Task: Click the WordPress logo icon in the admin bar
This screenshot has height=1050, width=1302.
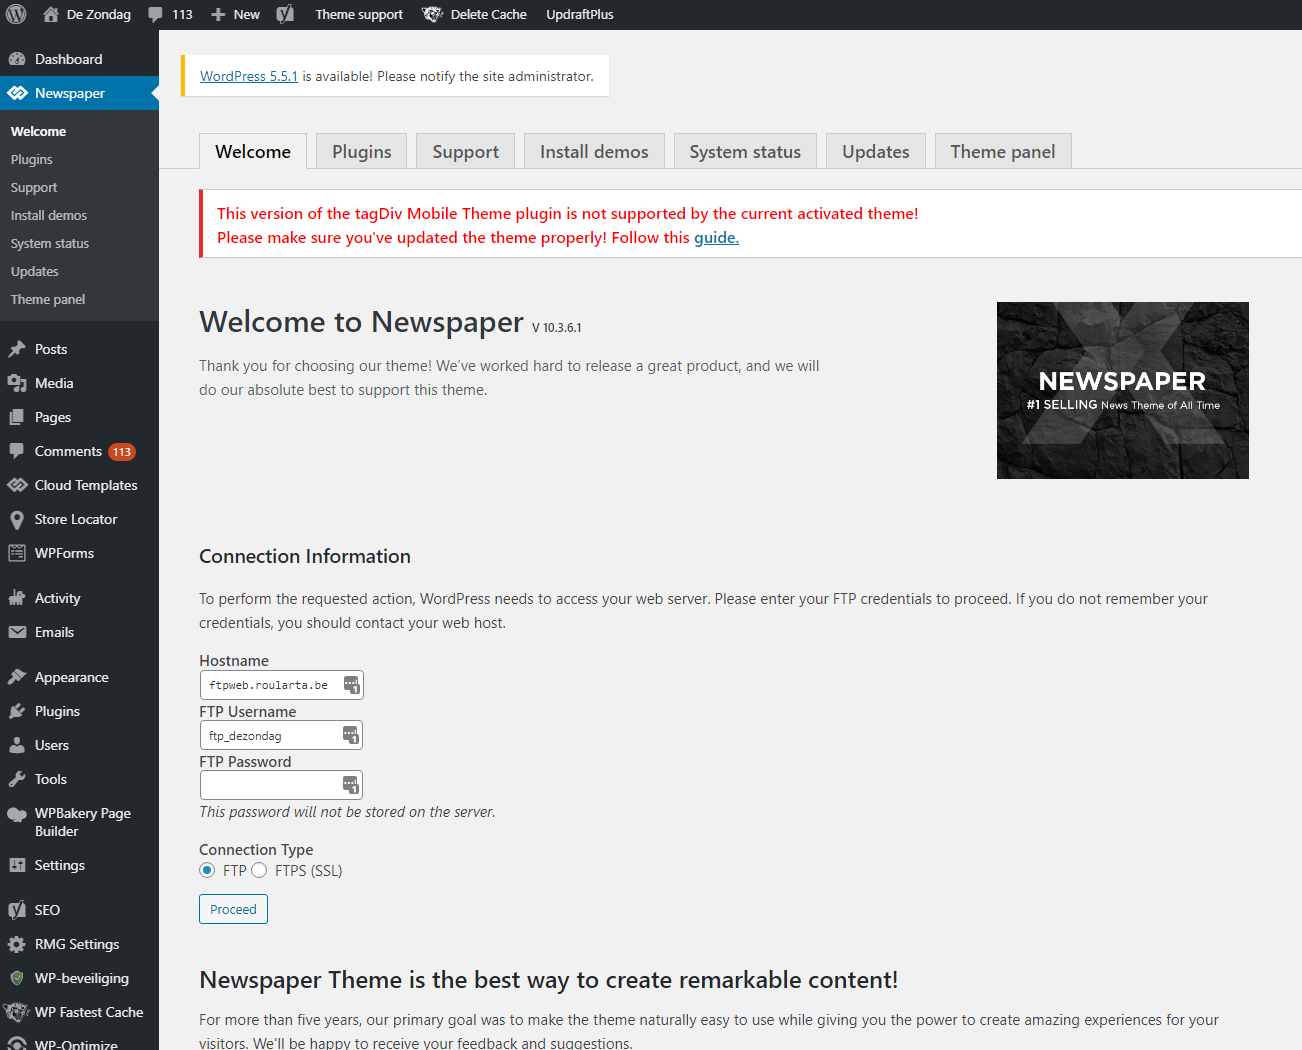Action: pos(16,14)
